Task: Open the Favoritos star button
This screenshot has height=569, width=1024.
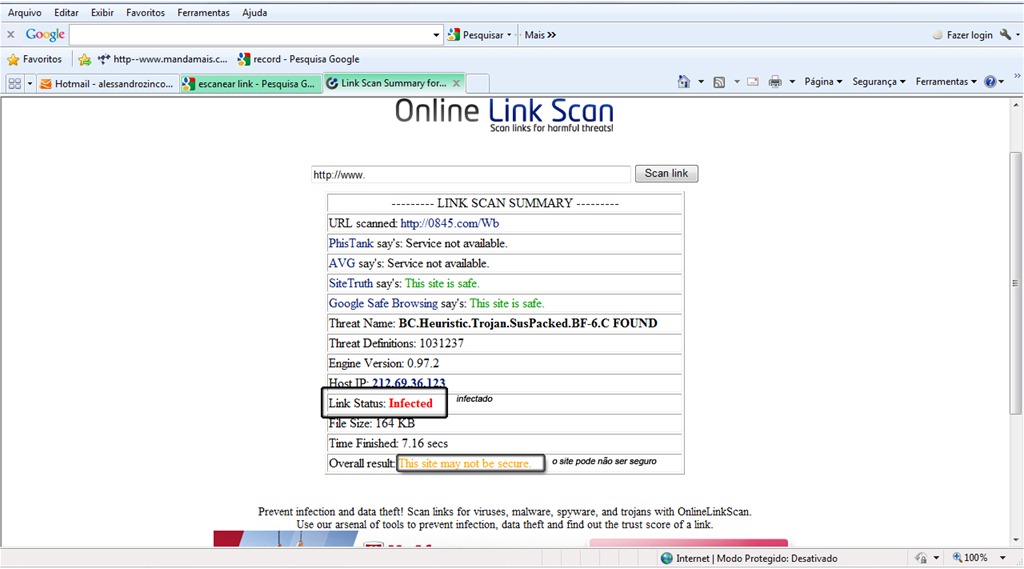Action: (35, 59)
